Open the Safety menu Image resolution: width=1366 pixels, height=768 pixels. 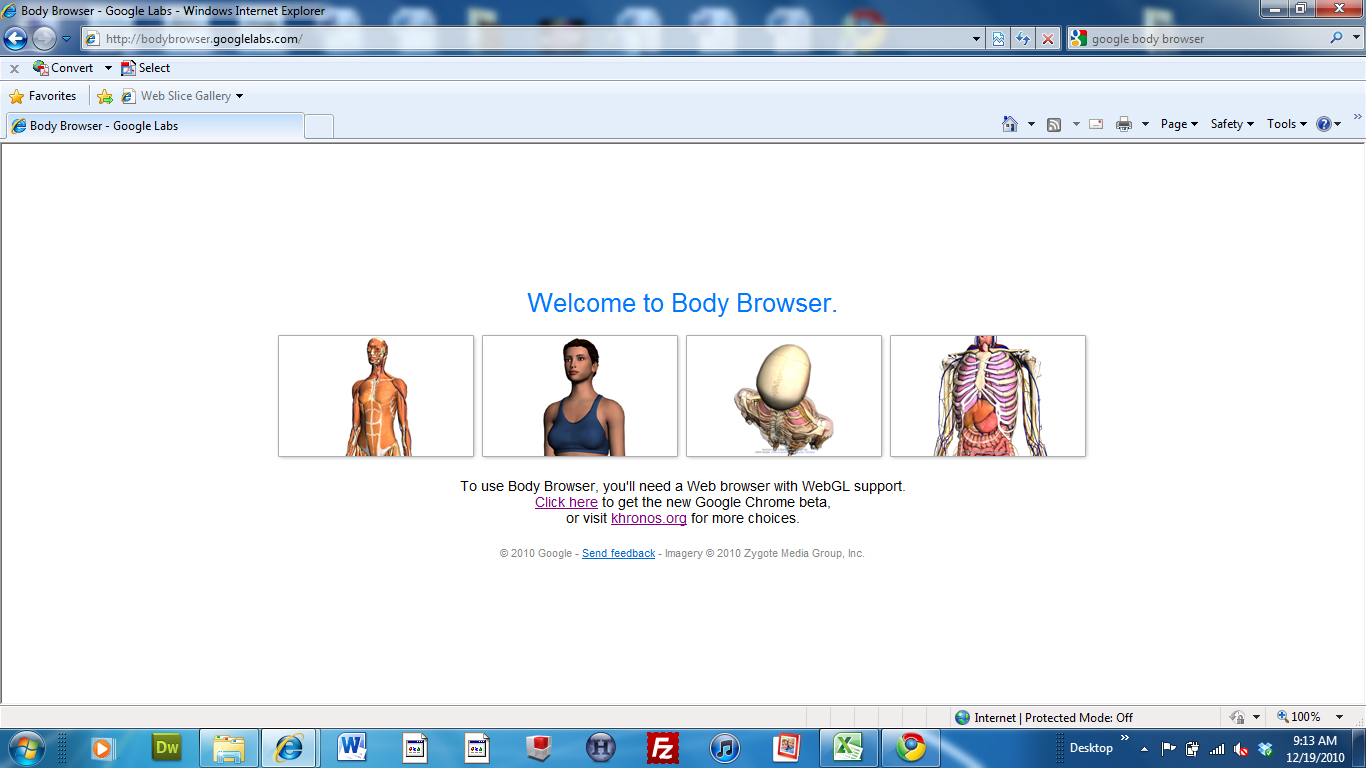(1232, 124)
